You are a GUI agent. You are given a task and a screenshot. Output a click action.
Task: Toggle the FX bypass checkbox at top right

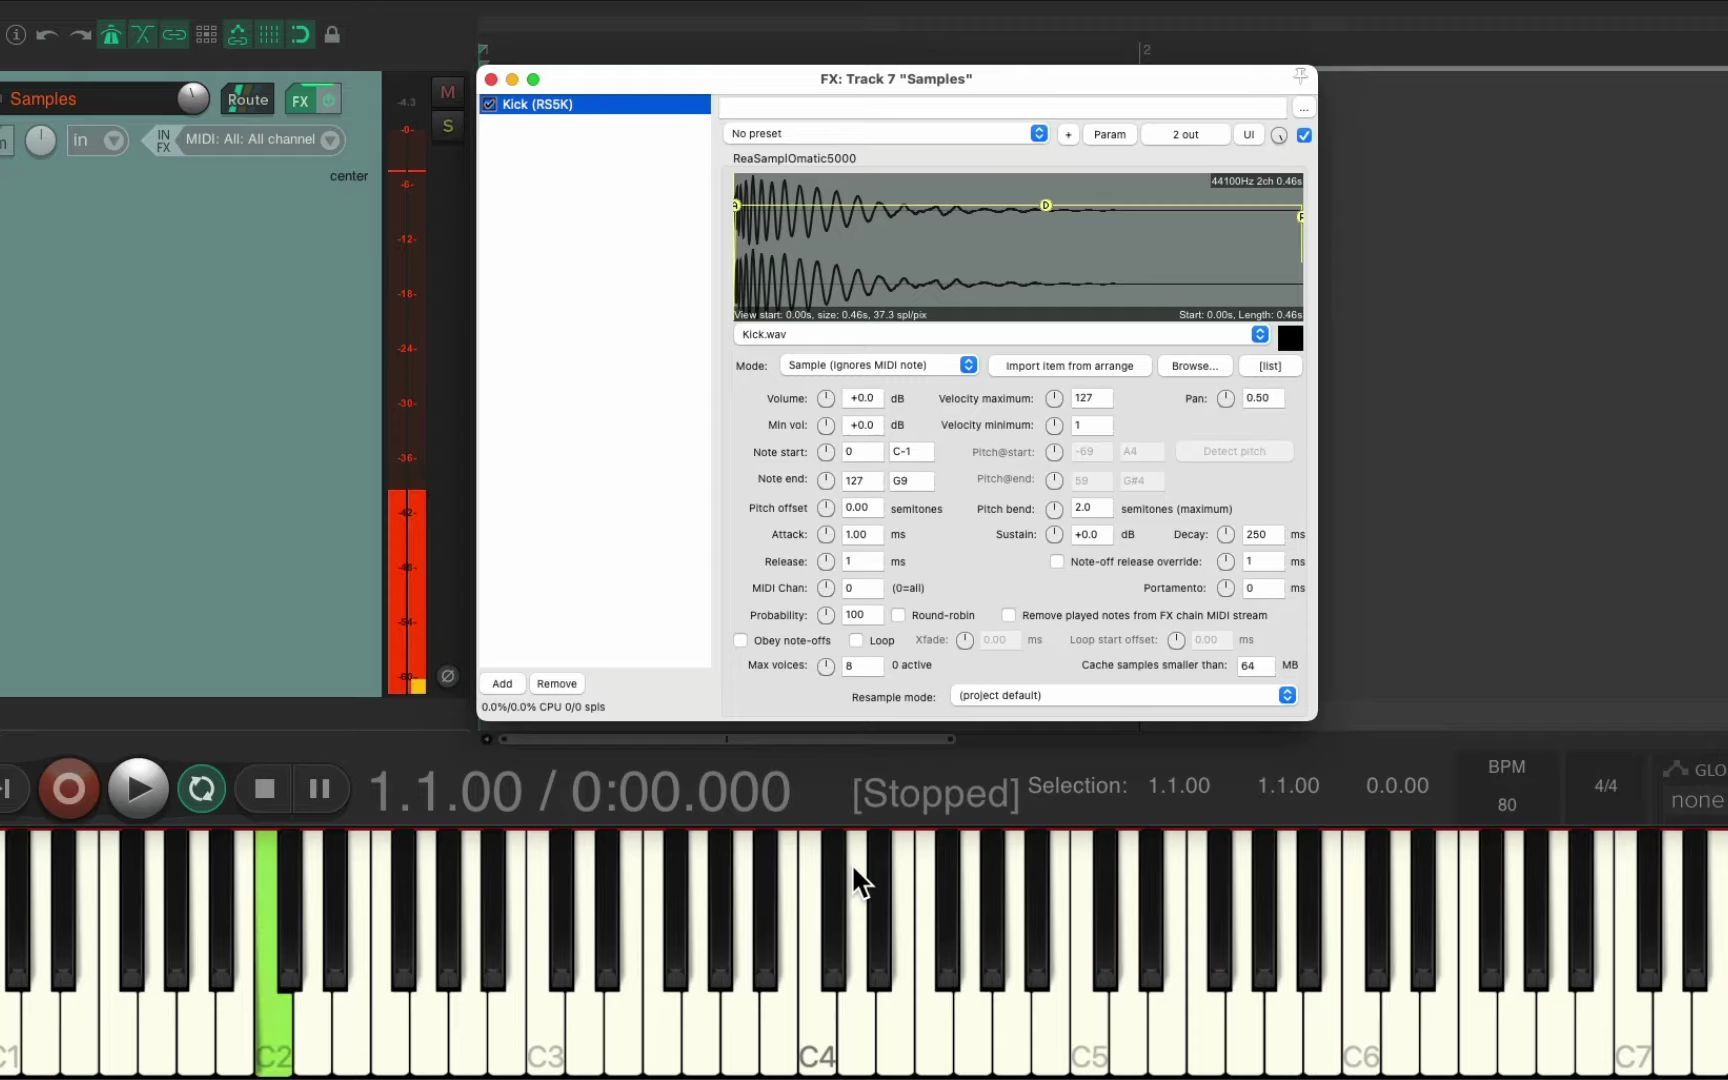tap(1304, 135)
